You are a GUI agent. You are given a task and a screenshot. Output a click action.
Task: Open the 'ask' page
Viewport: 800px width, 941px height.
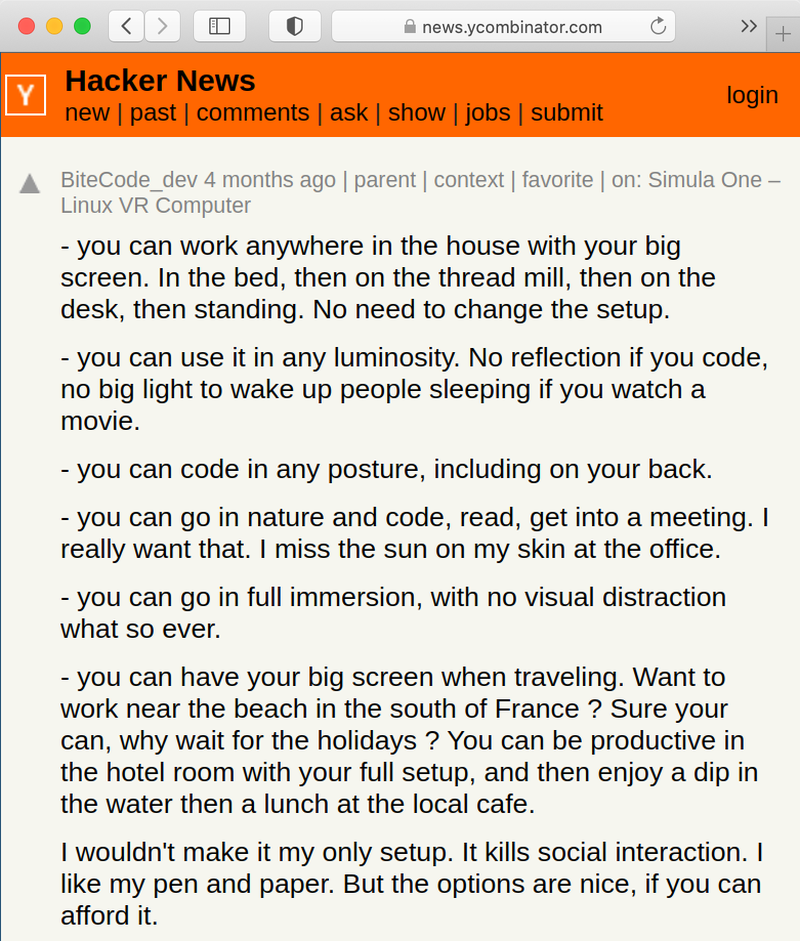pyautogui.click(x=349, y=113)
